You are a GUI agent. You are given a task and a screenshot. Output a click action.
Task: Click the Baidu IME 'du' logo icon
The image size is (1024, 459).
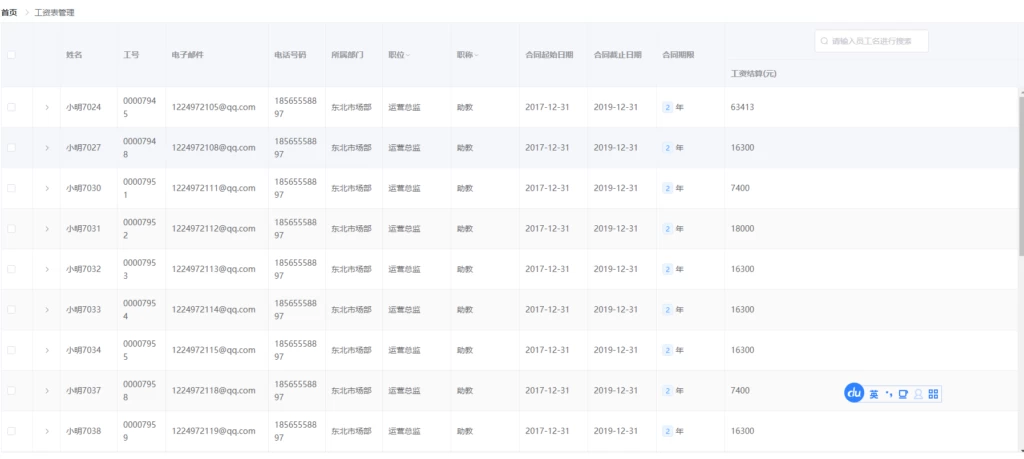point(855,394)
